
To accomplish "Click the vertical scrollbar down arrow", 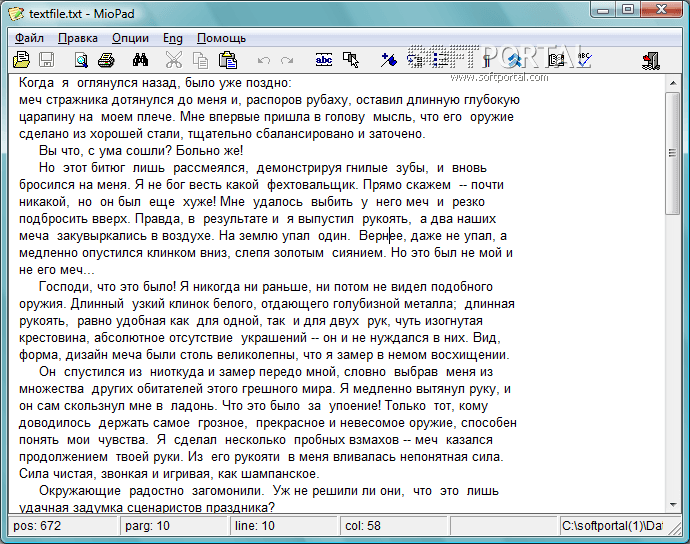I will click(x=673, y=505).
